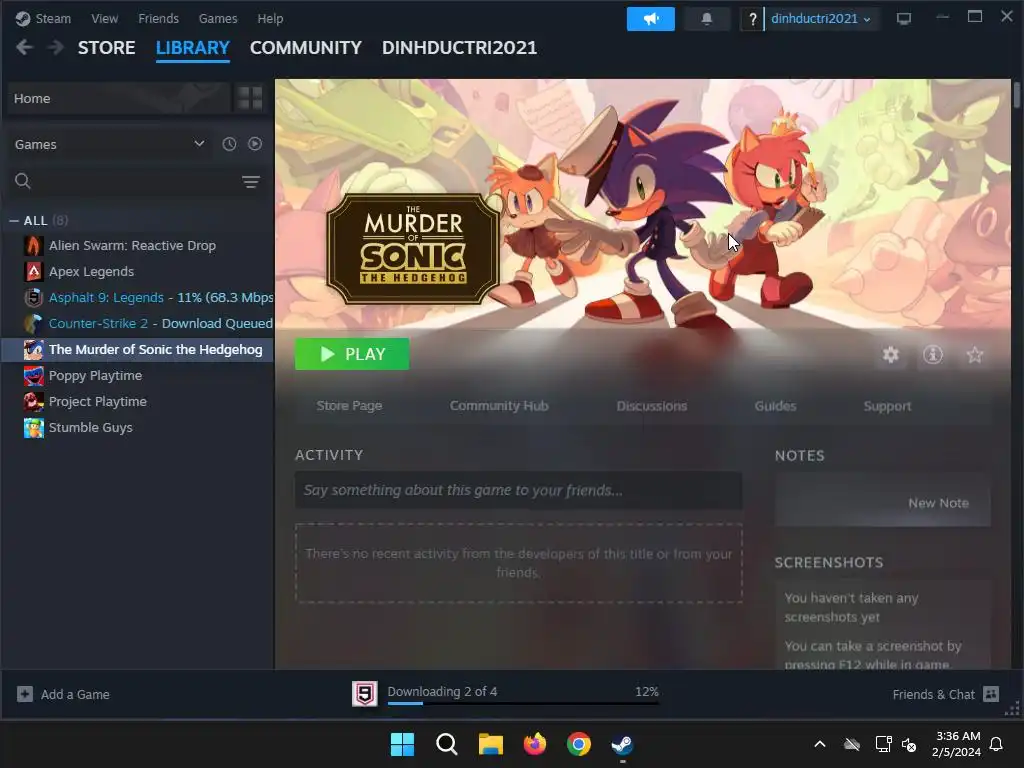
Task: Go forward with the right arrow
Action: [56, 47]
